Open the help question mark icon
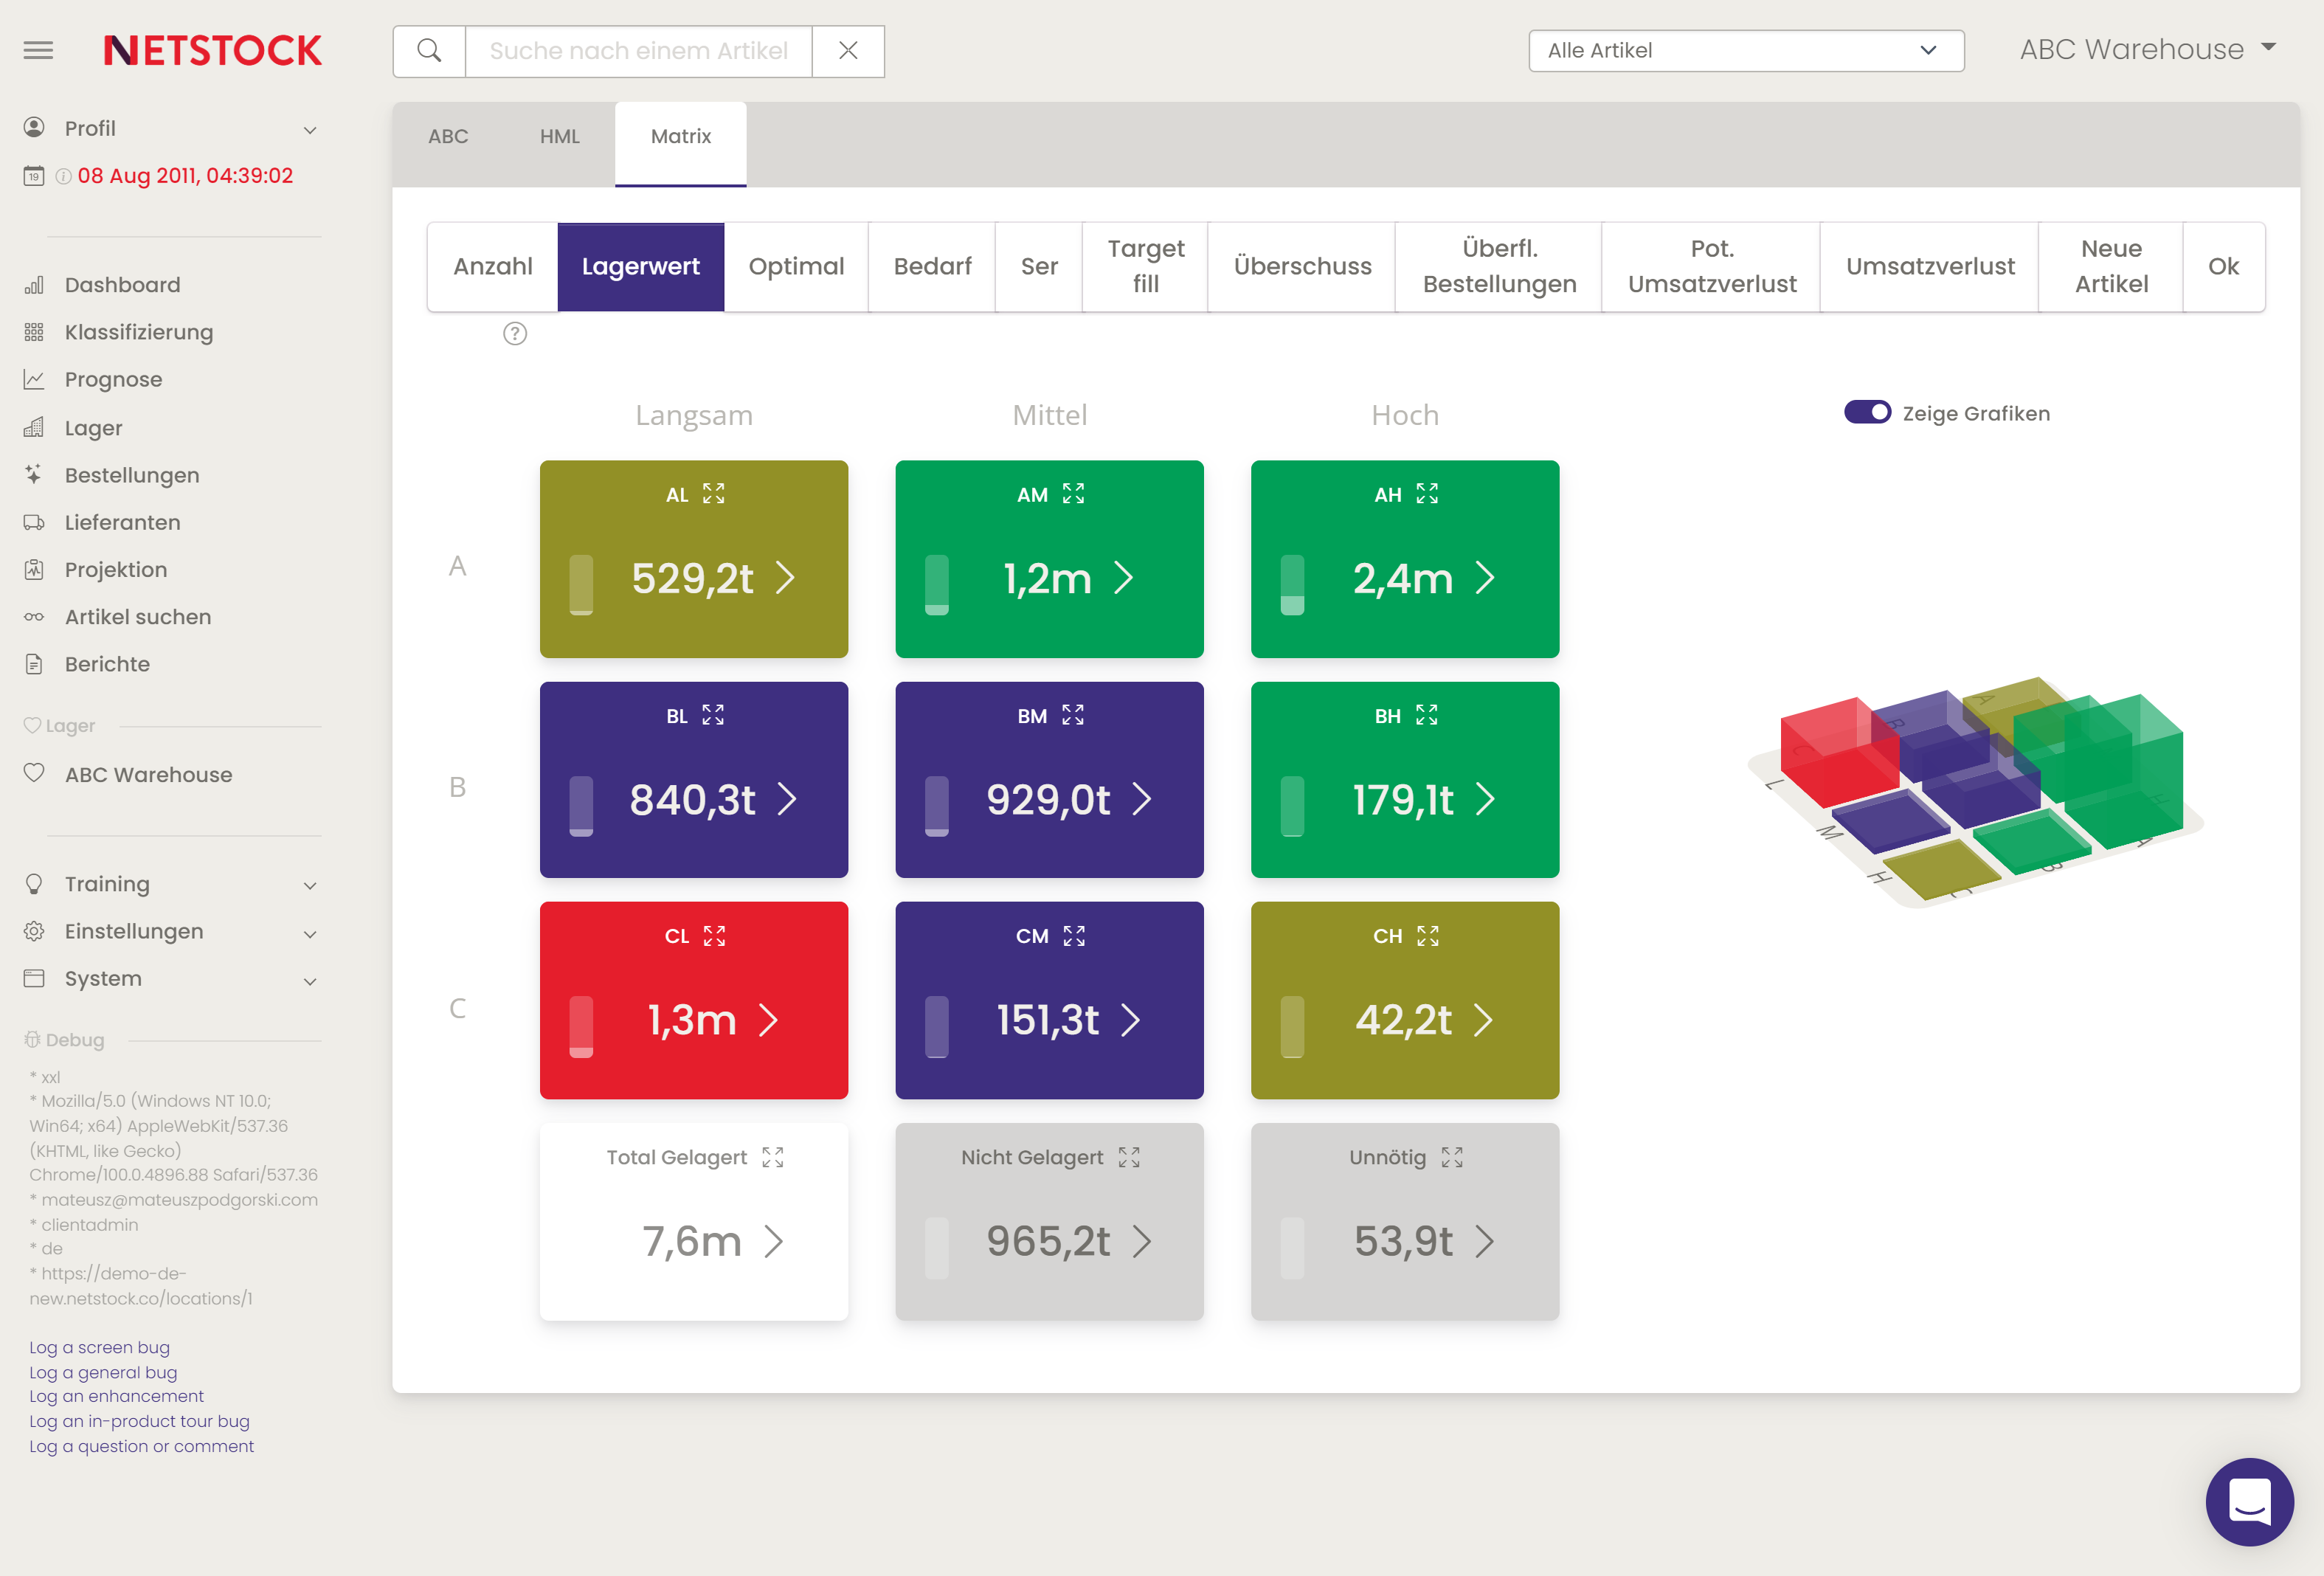The image size is (2324, 1576). click(515, 334)
